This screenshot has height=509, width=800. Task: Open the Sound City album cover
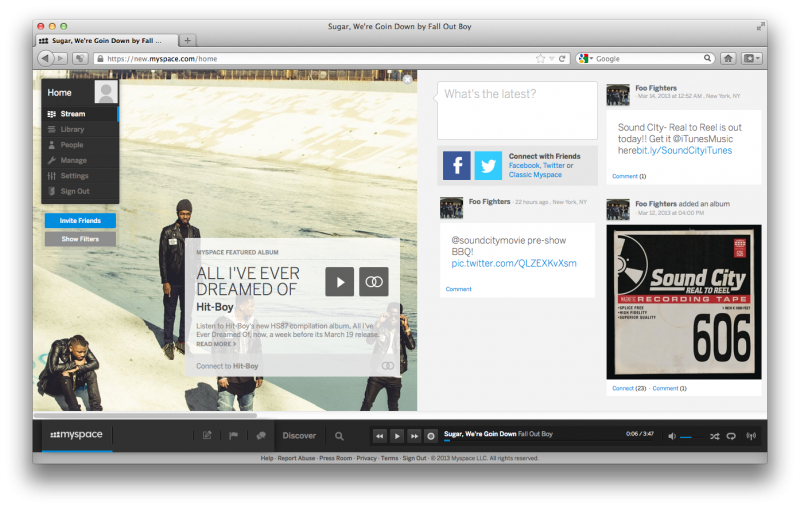[684, 302]
